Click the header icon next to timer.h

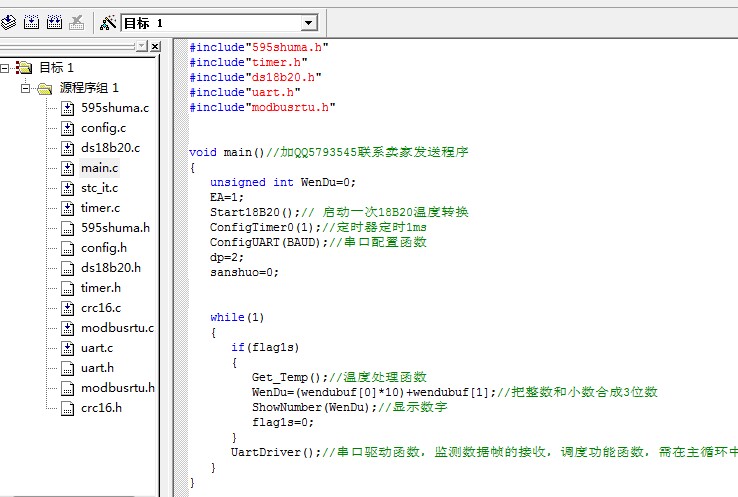pyautogui.click(x=67, y=289)
